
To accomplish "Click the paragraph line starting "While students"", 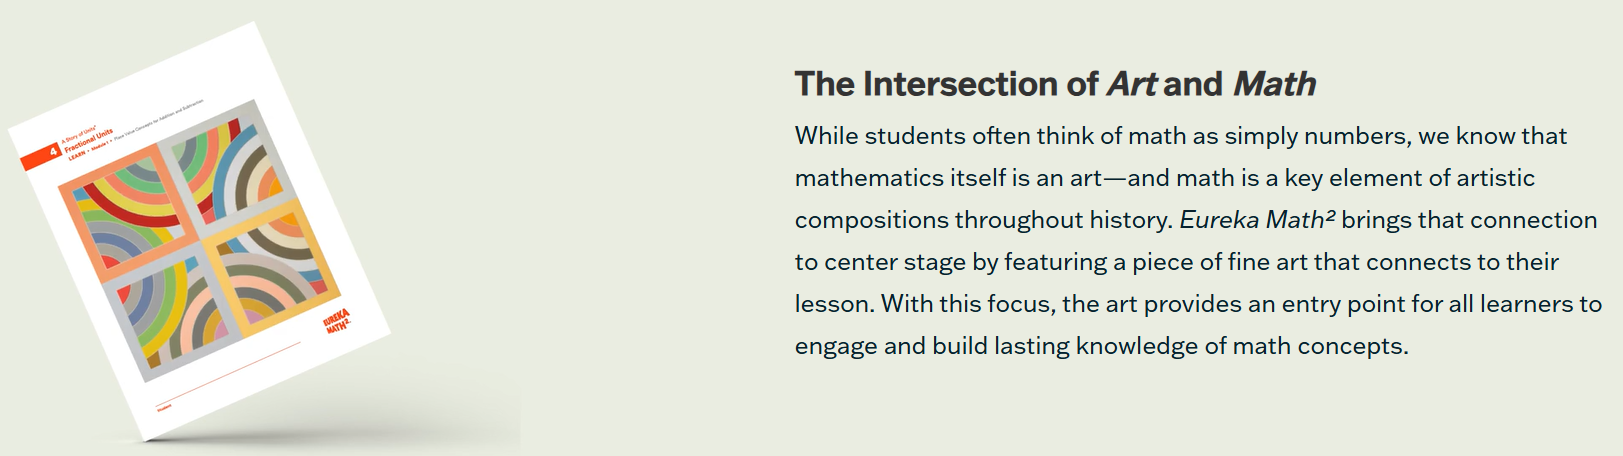I will (1181, 136).
